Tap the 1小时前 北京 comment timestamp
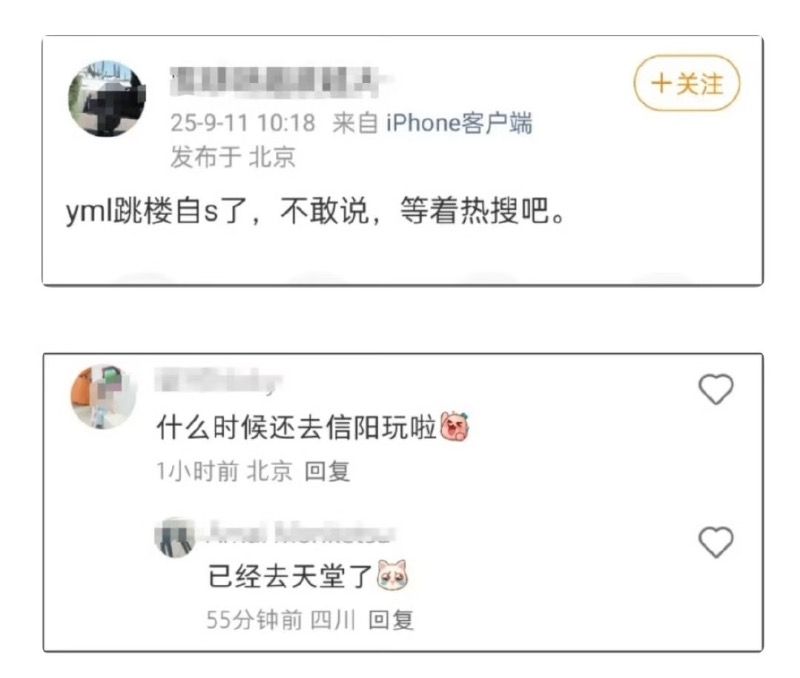The image size is (800, 678). point(224,471)
